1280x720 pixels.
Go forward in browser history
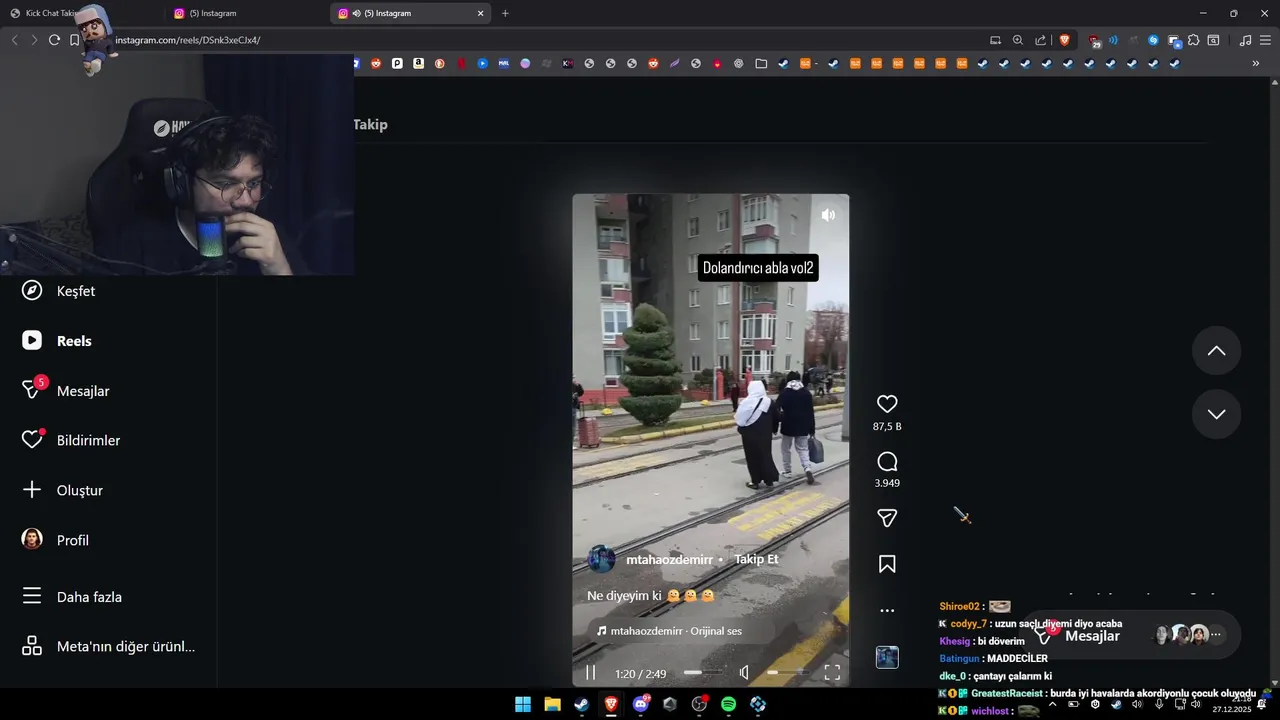pos(34,40)
